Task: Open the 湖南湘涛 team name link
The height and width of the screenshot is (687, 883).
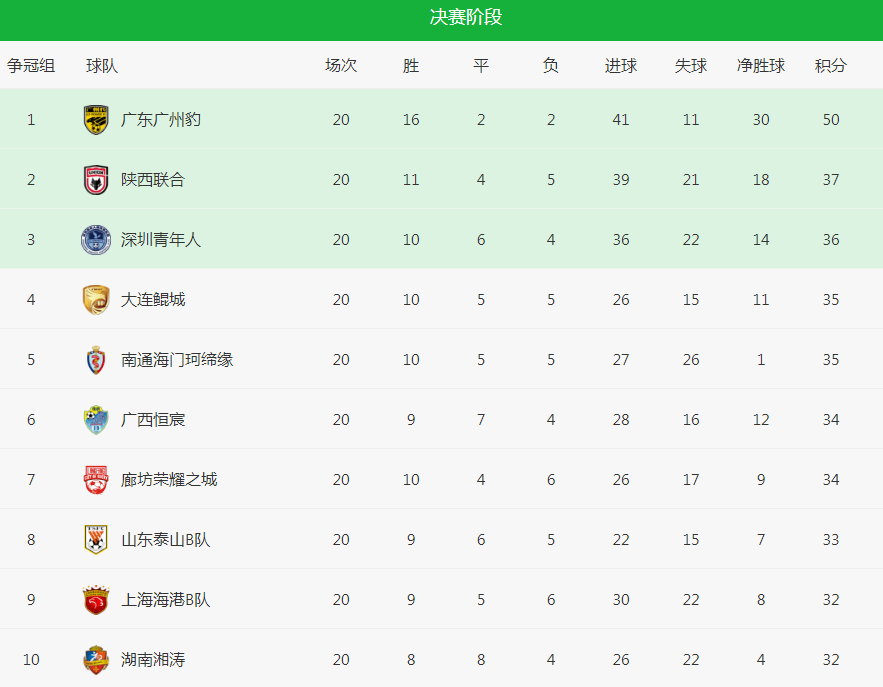Action: click(153, 659)
